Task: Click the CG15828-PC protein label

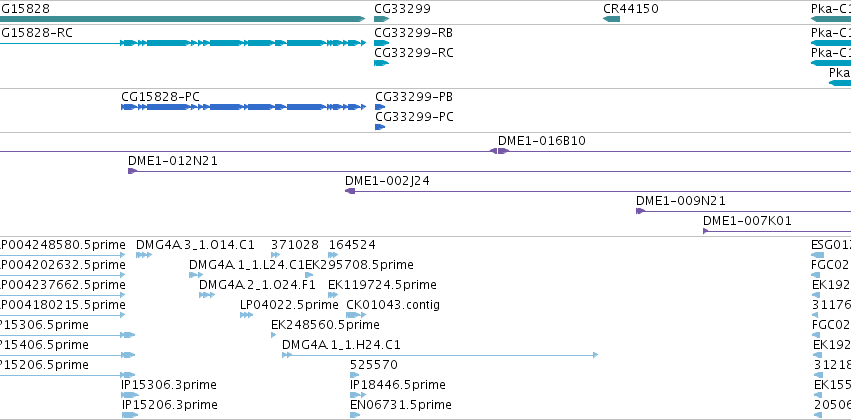Action: [x=160, y=97]
